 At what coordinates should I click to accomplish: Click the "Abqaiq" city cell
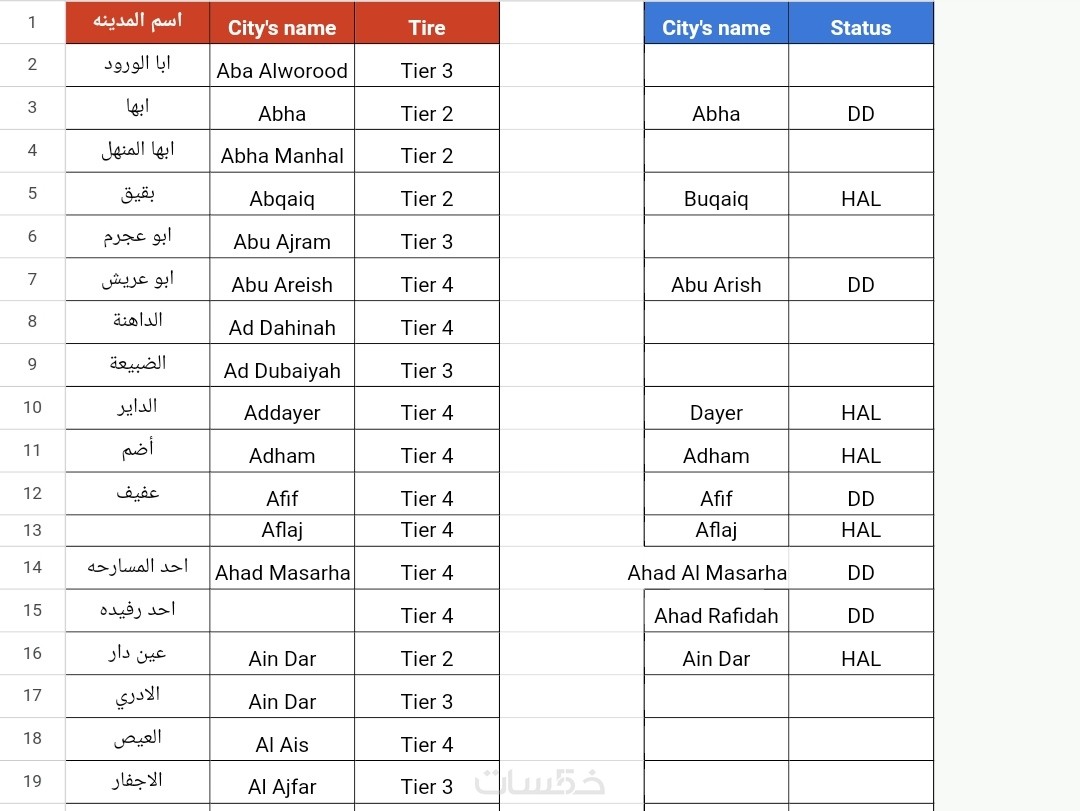tap(282, 198)
